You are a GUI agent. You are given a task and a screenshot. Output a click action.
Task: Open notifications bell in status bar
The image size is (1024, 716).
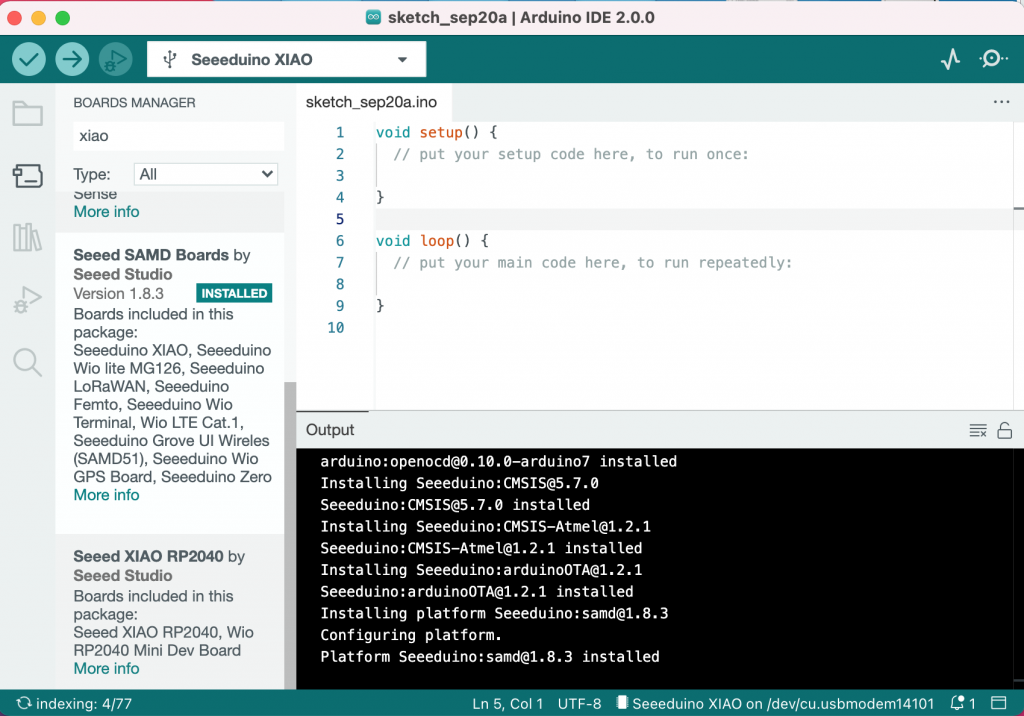957,703
